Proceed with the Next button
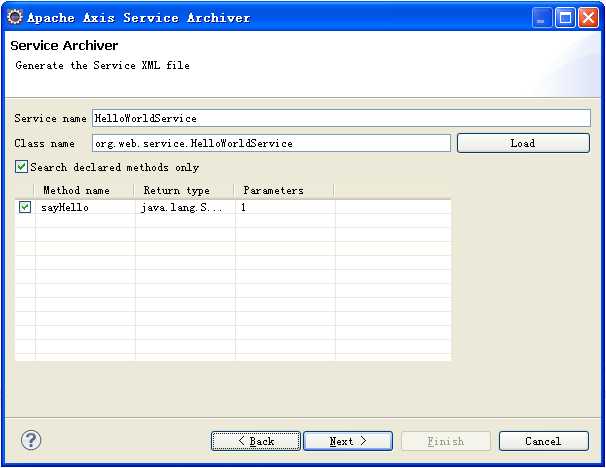The width and height of the screenshot is (606, 468). coord(348,441)
